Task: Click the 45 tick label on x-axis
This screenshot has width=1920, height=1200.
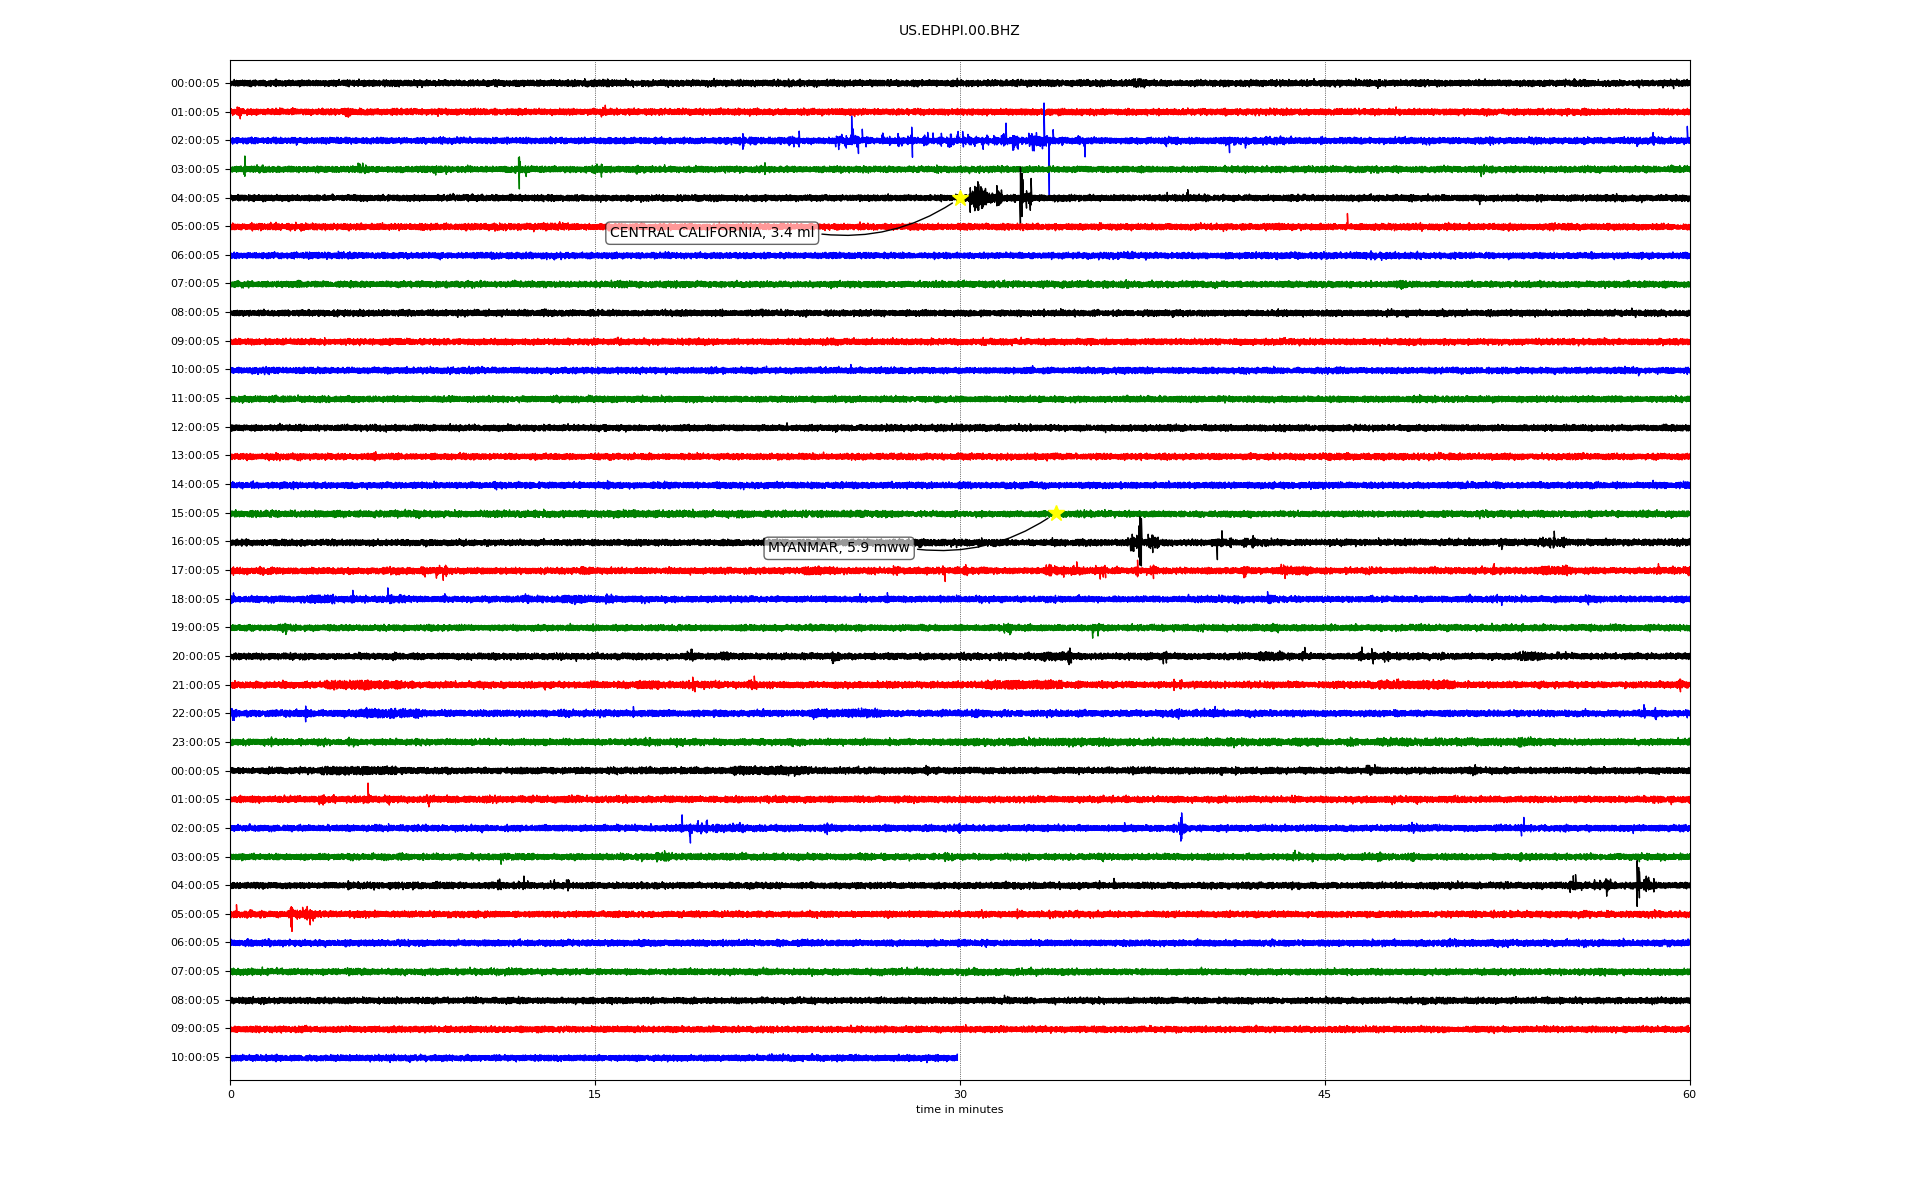Action: [x=1325, y=1094]
